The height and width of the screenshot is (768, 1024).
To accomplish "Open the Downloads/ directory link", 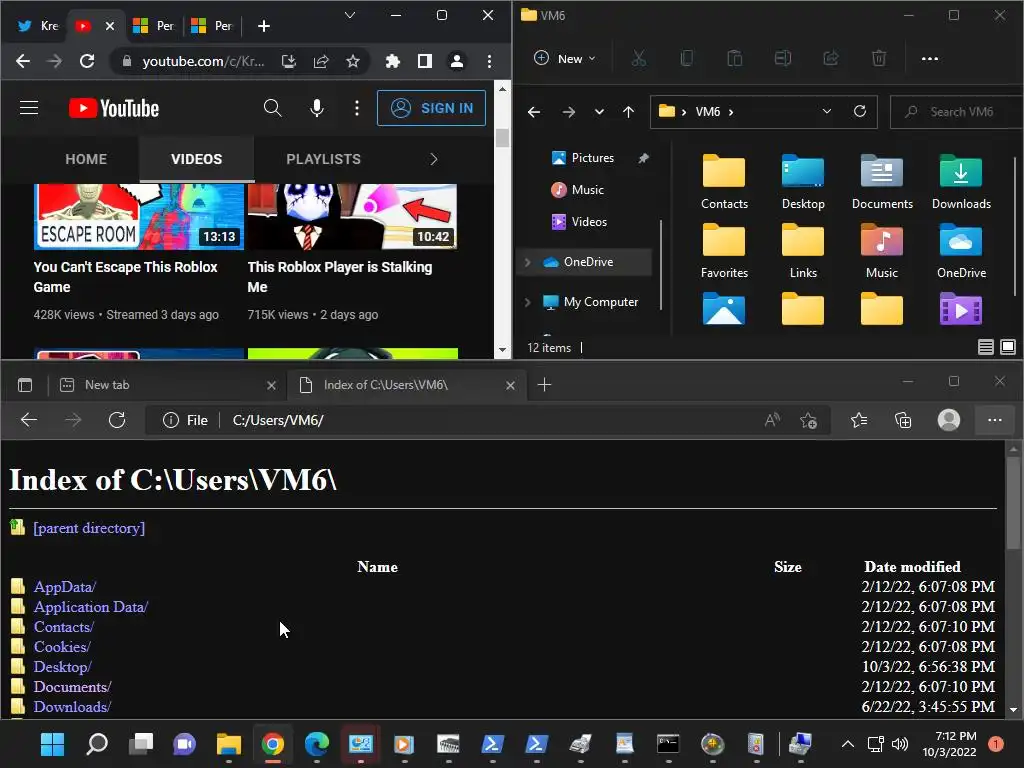I will 72,707.
